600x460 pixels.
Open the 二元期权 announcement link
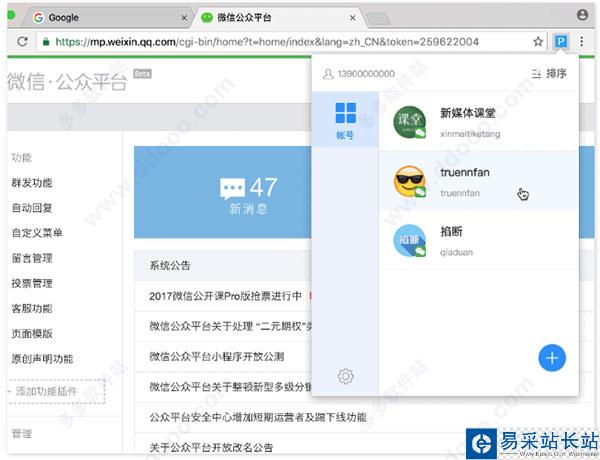coord(231,326)
